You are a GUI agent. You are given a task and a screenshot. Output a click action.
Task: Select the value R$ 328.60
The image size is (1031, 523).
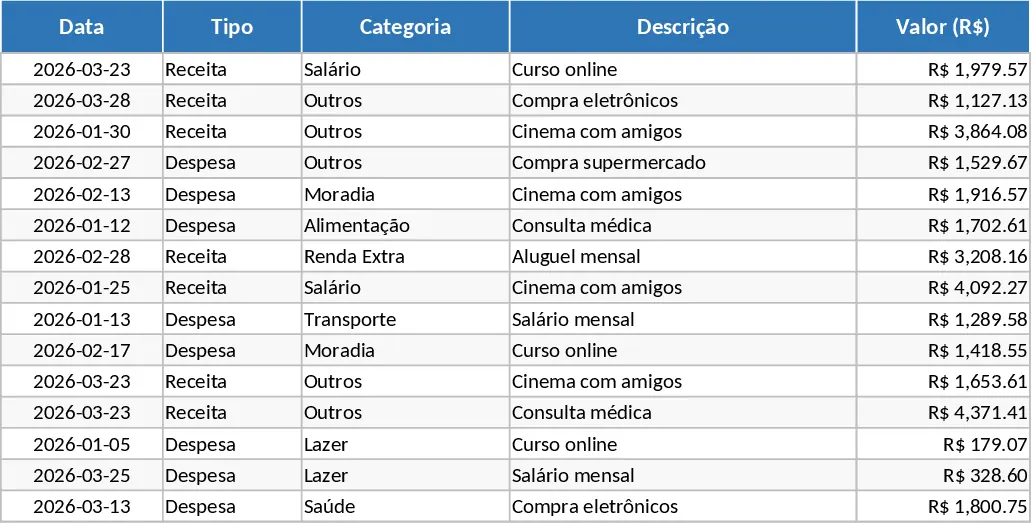point(943,476)
